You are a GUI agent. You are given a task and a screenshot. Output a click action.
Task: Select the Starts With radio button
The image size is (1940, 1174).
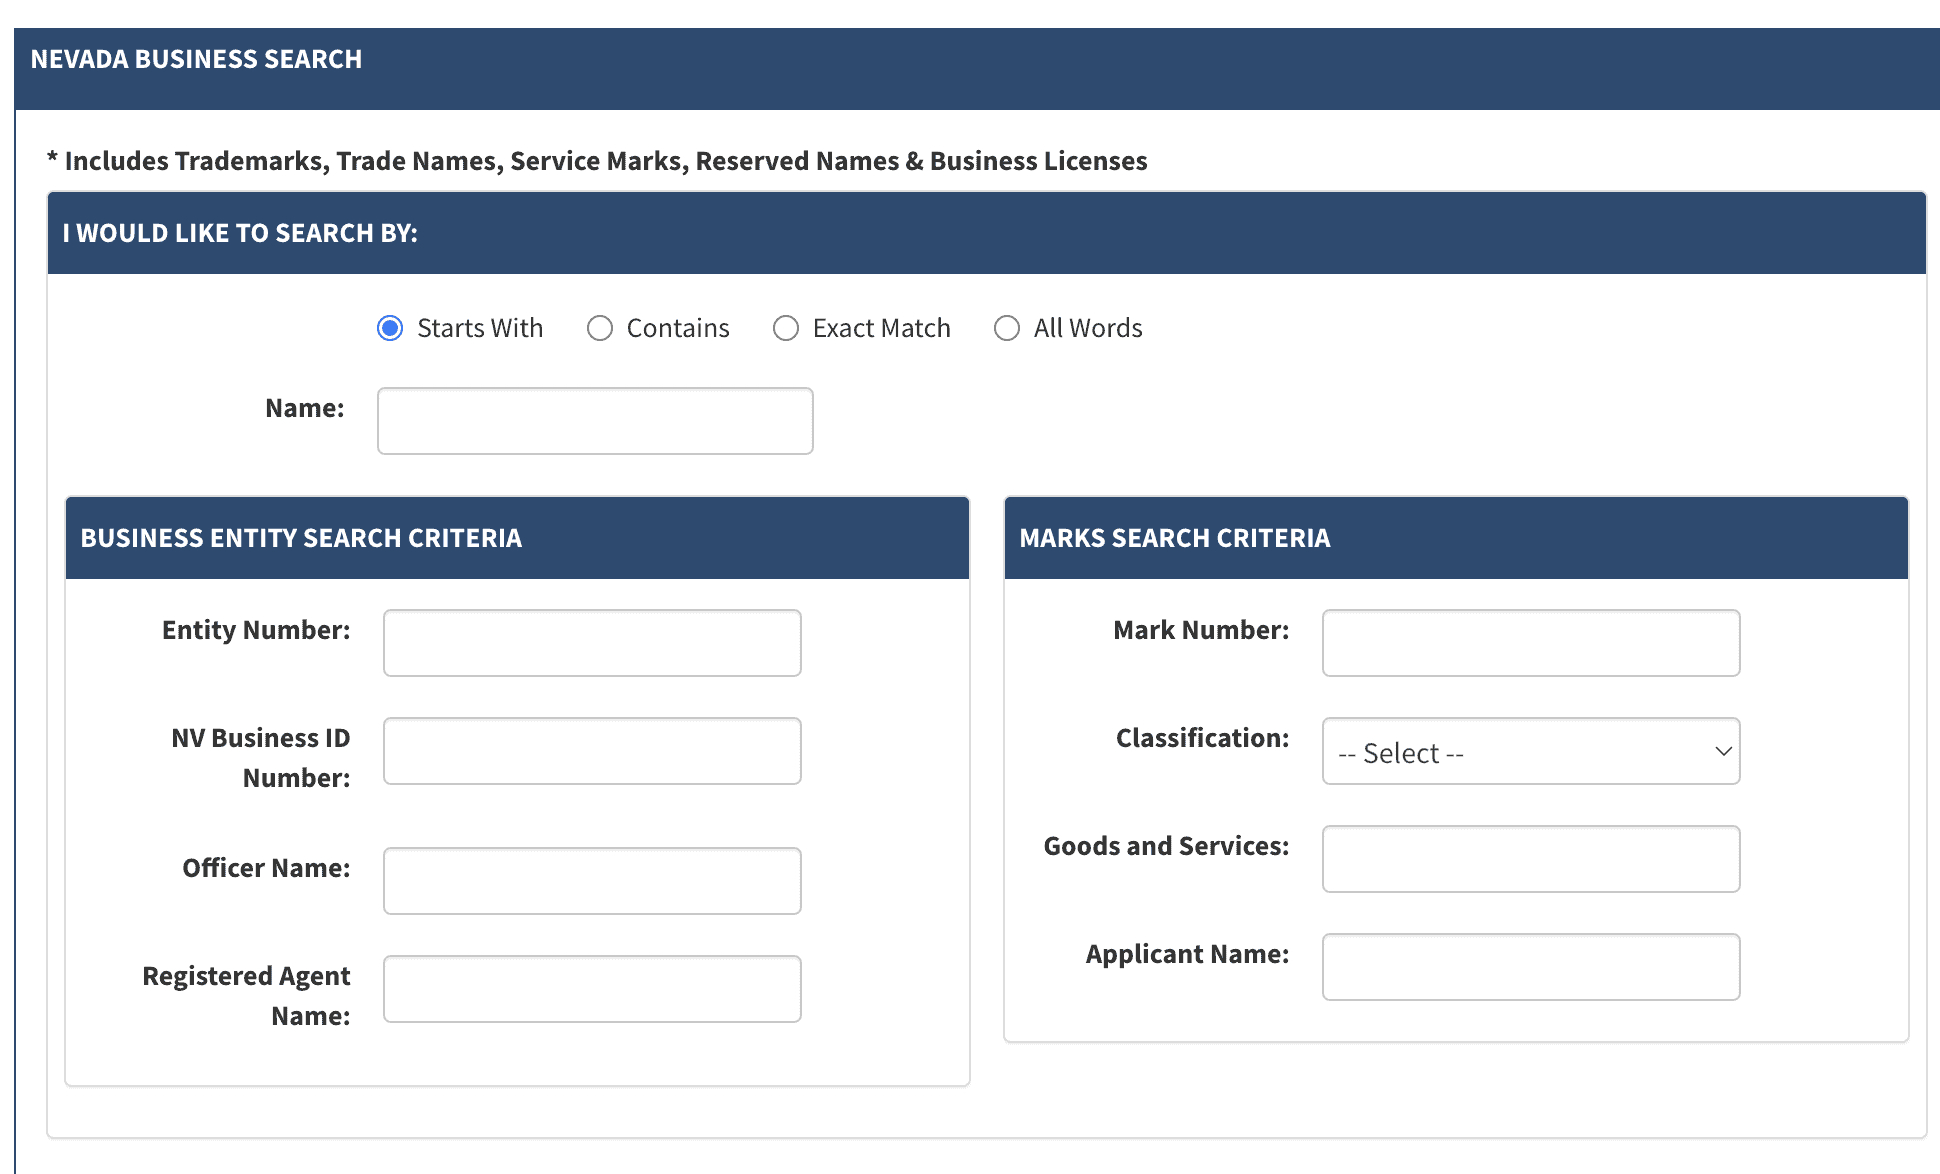click(x=389, y=328)
